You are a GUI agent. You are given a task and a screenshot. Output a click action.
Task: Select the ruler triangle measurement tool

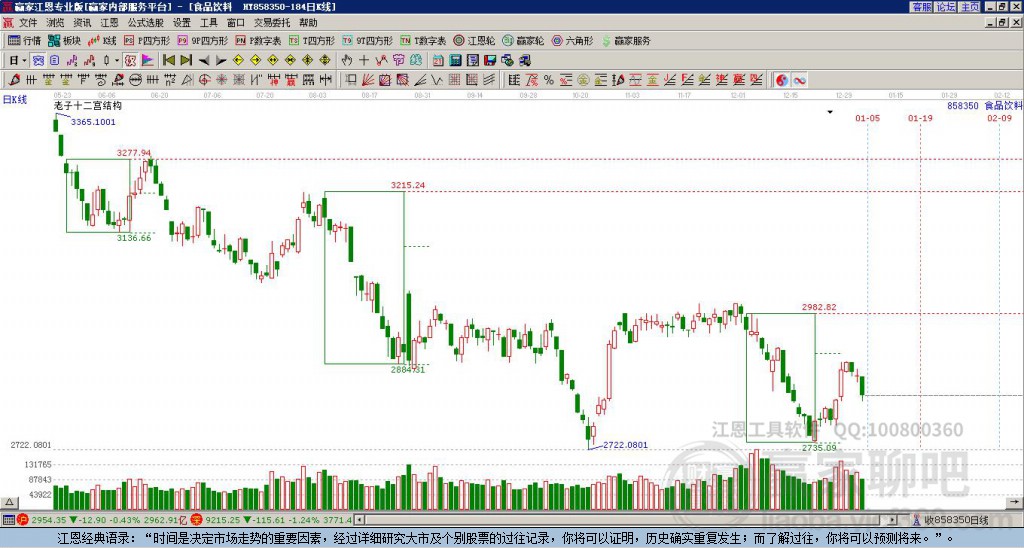[187, 80]
